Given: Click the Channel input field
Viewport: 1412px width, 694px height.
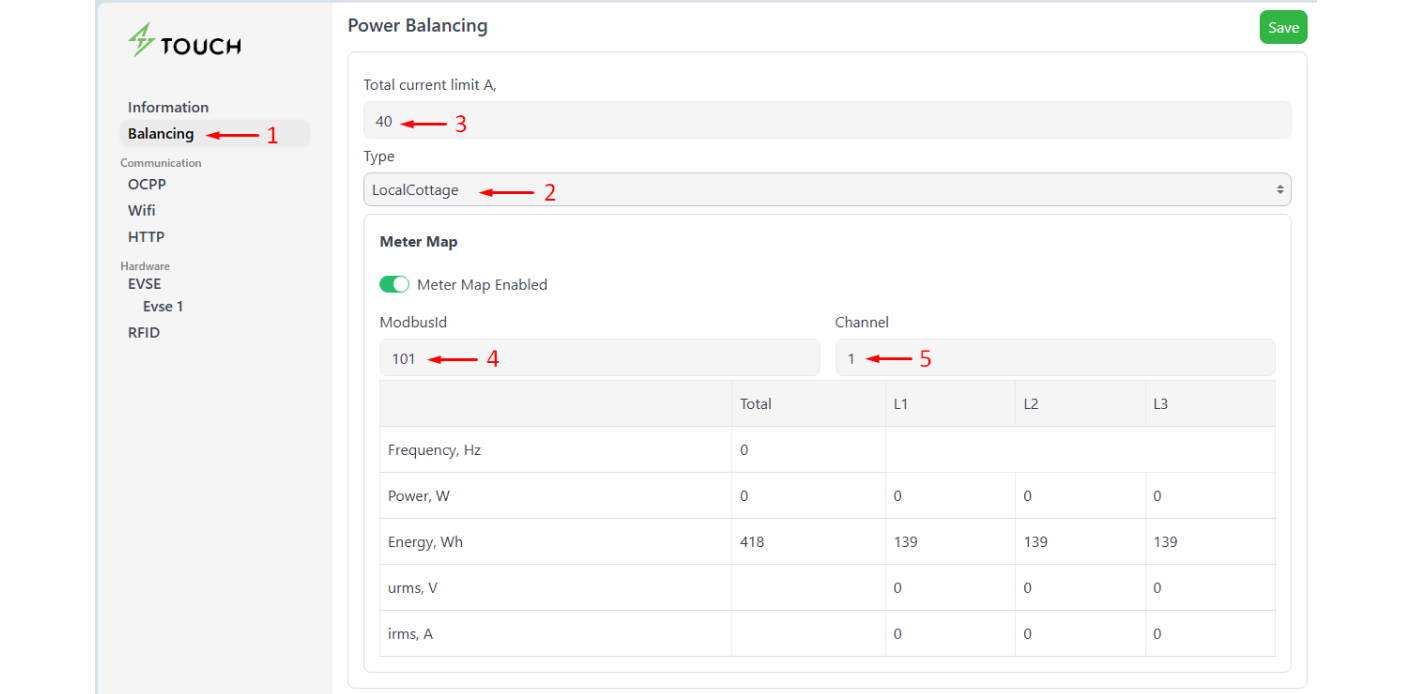Looking at the screenshot, I should tap(1055, 358).
